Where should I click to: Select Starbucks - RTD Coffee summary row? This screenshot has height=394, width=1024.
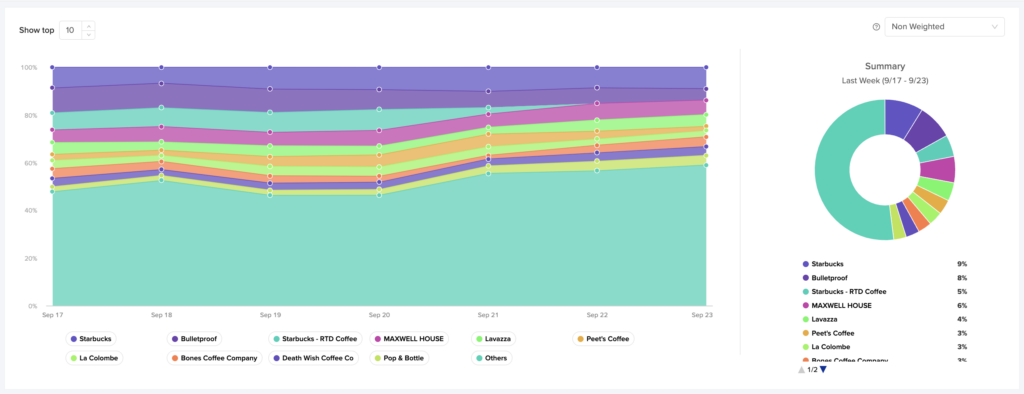(x=885, y=291)
